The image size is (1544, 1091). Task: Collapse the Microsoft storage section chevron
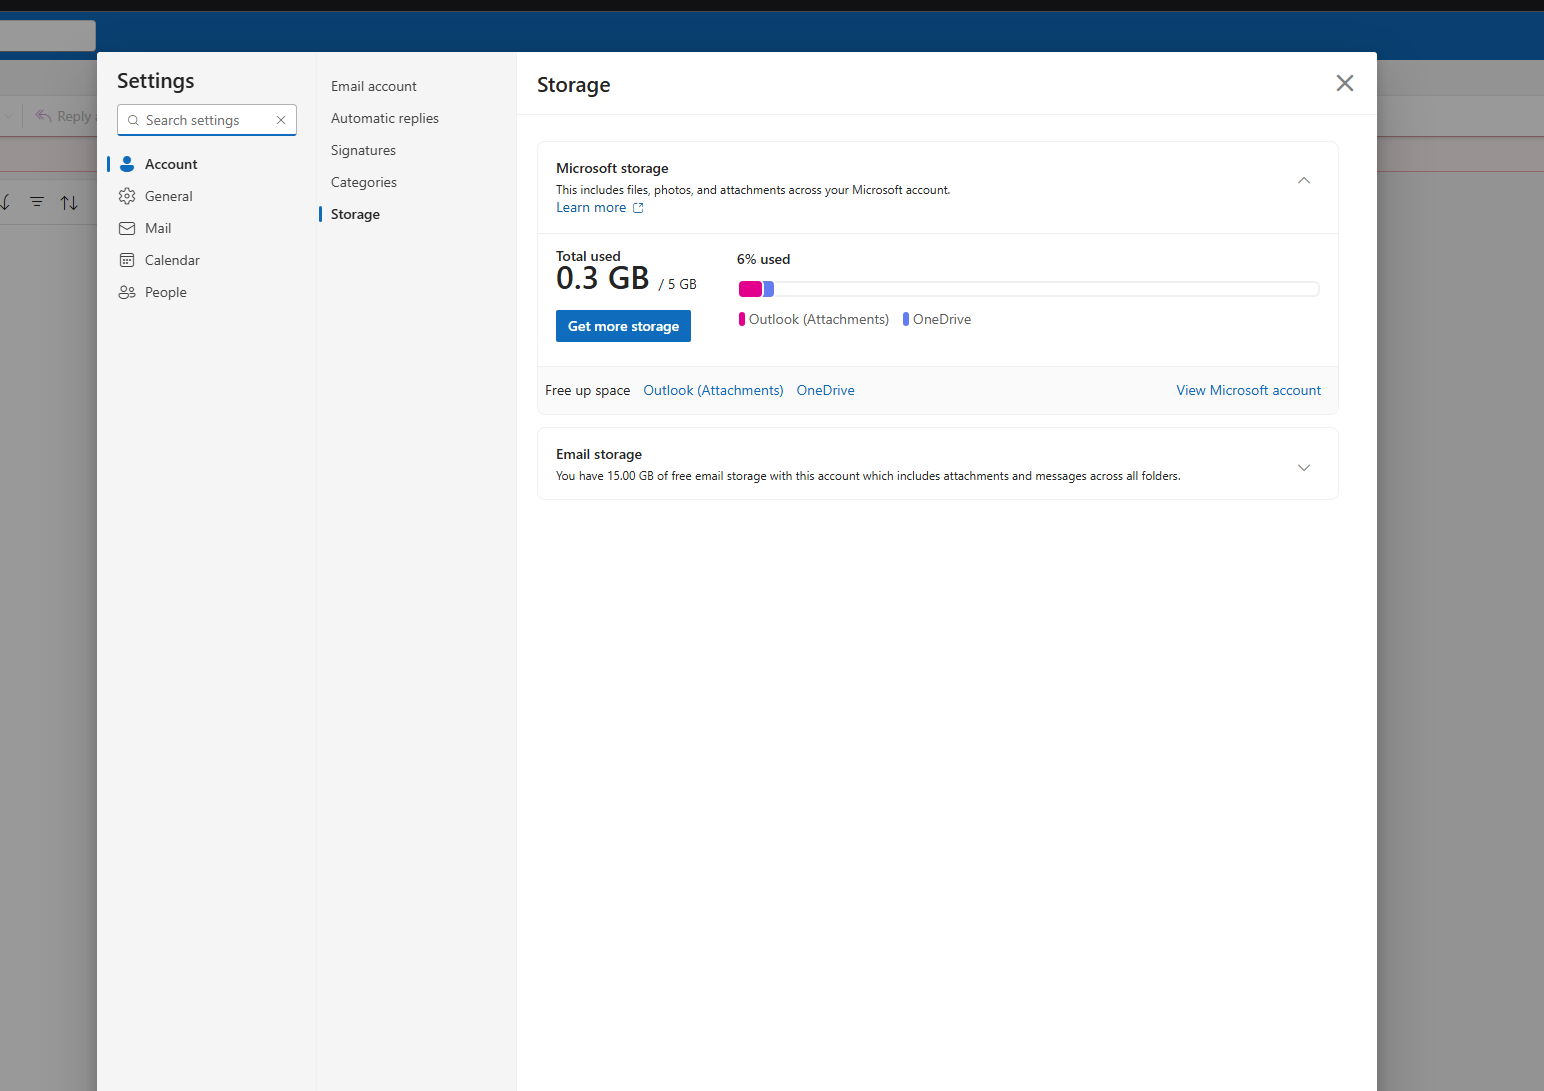click(1304, 180)
